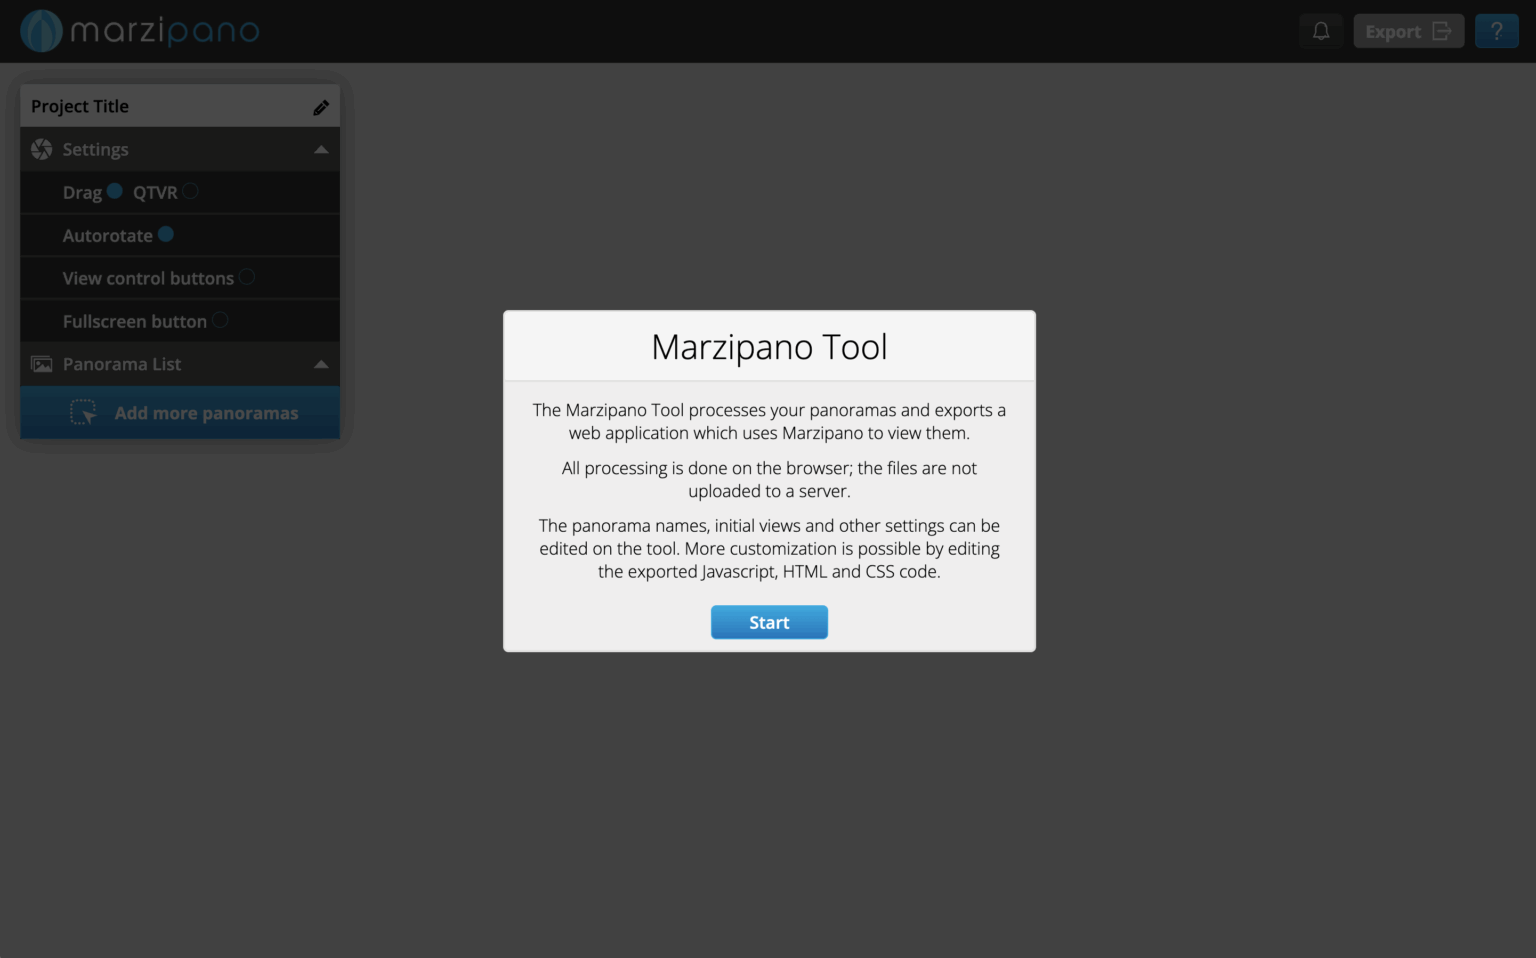1536x958 pixels.
Task: Edit the project title using the pencil icon
Action: (321, 106)
